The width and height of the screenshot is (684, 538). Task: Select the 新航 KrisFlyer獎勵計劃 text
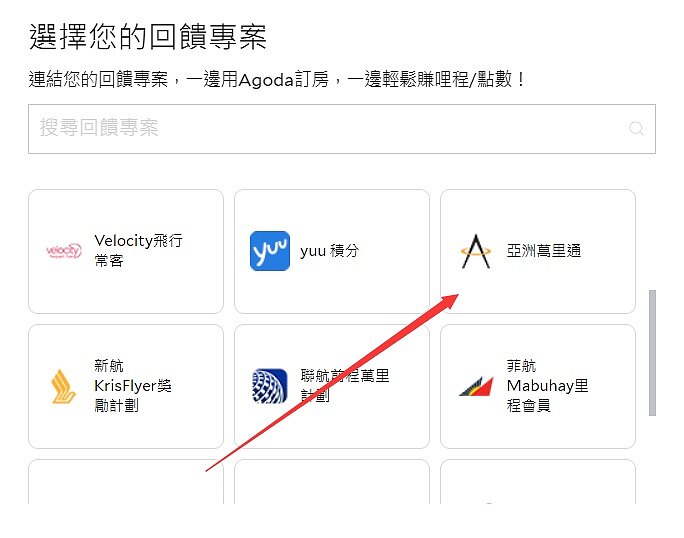(x=133, y=386)
